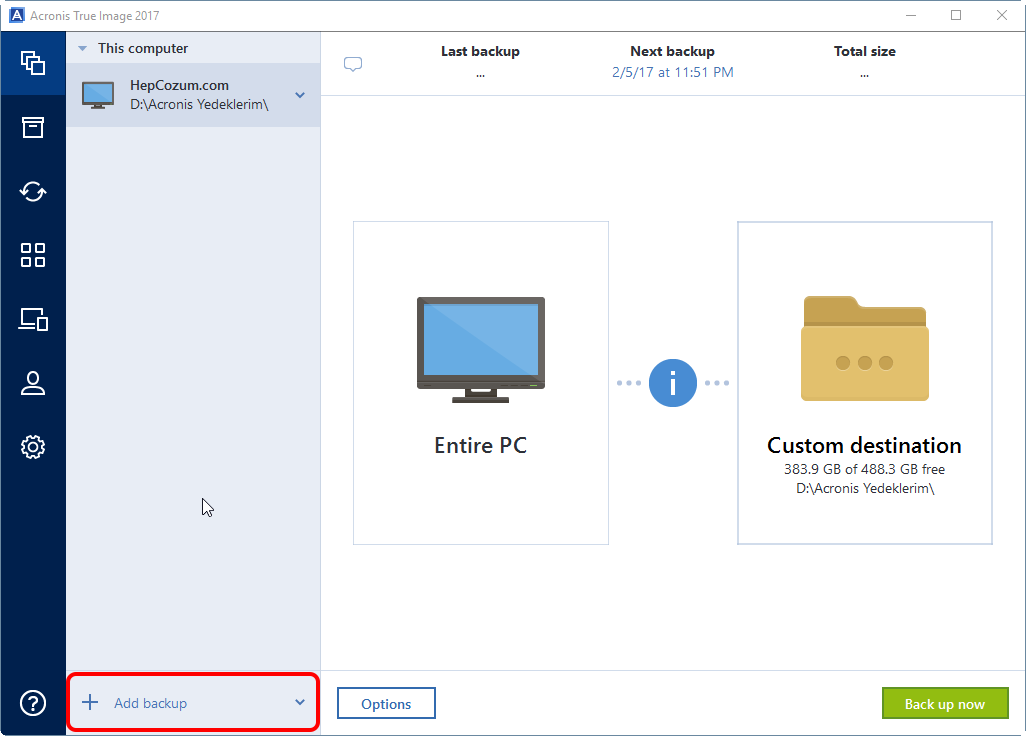
Task: Open the Account person icon
Action: 33,383
